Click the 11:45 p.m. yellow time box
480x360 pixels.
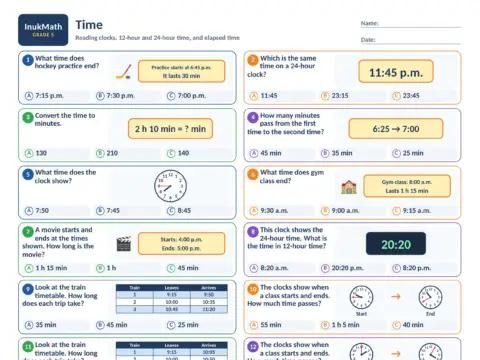coord(396,71)
